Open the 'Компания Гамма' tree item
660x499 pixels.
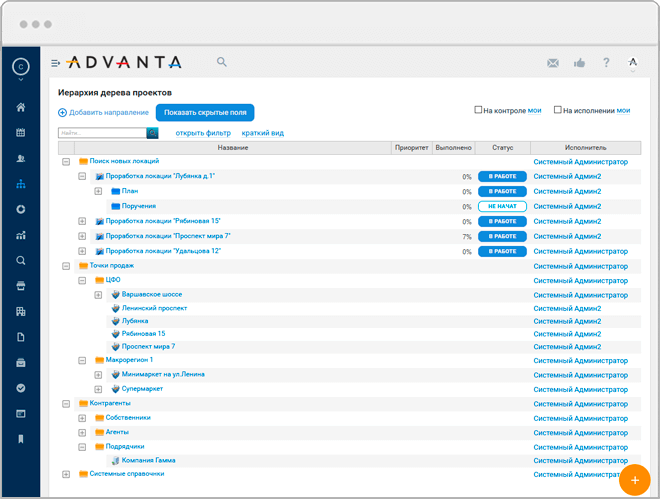[x=148, y=460]
